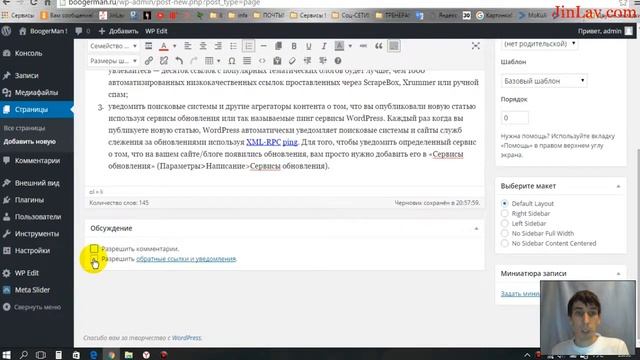Click the presenter webcam video thumbnail
640x360 pixels.
pyautogui.click(x=587, y=318)
